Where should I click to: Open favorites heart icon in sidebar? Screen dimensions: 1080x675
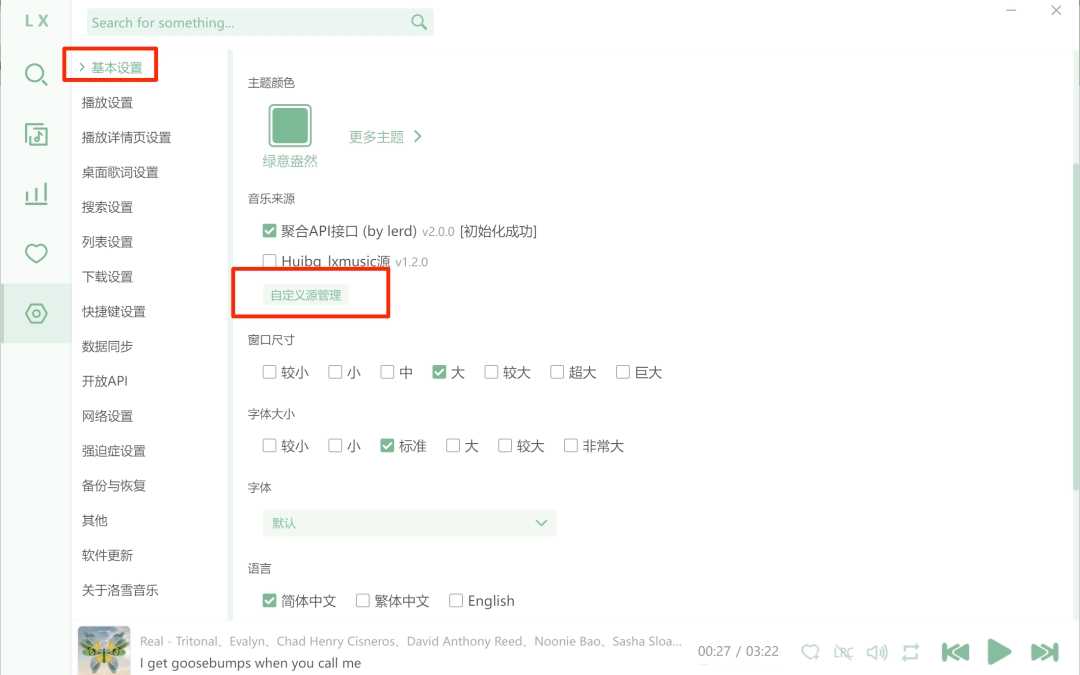click(x=36, y=253)
